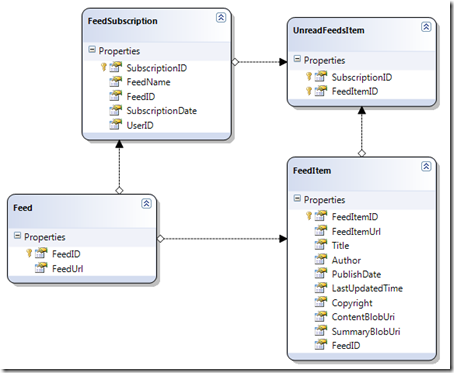454x373 pixels.
Task: Select FeedItemID text in UnreadFeedsItem
Action: [355, 91]
